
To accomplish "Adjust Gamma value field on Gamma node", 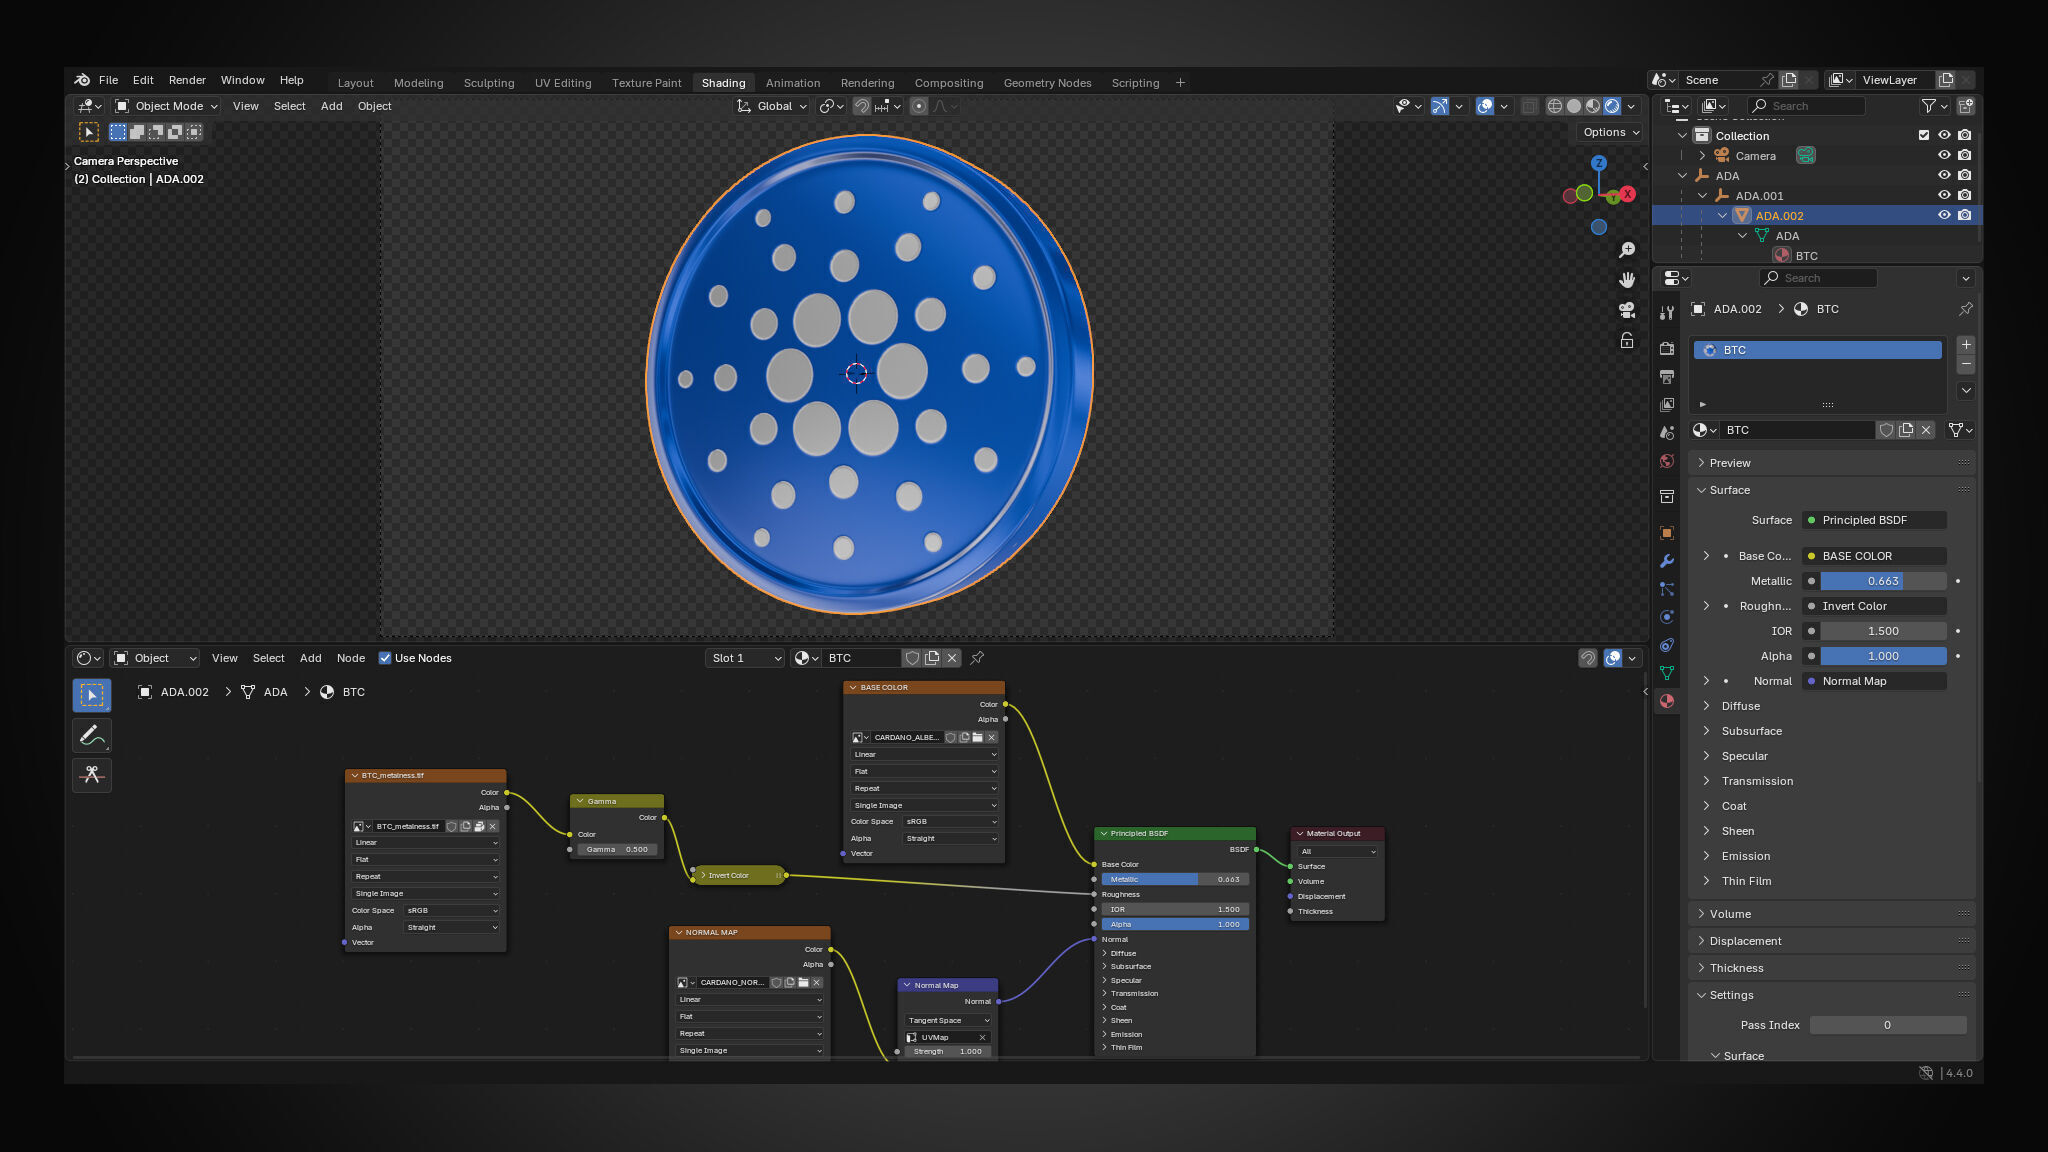I will pos(617,849).
